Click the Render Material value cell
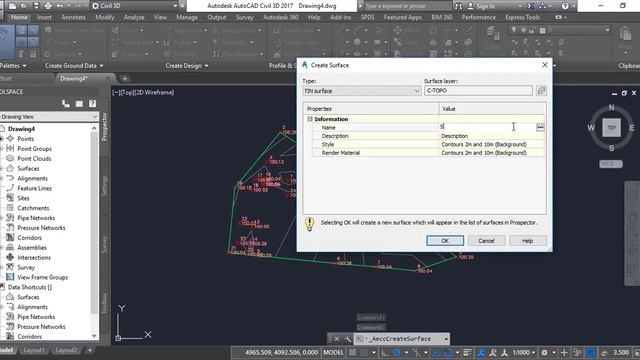 pos(492,153)
